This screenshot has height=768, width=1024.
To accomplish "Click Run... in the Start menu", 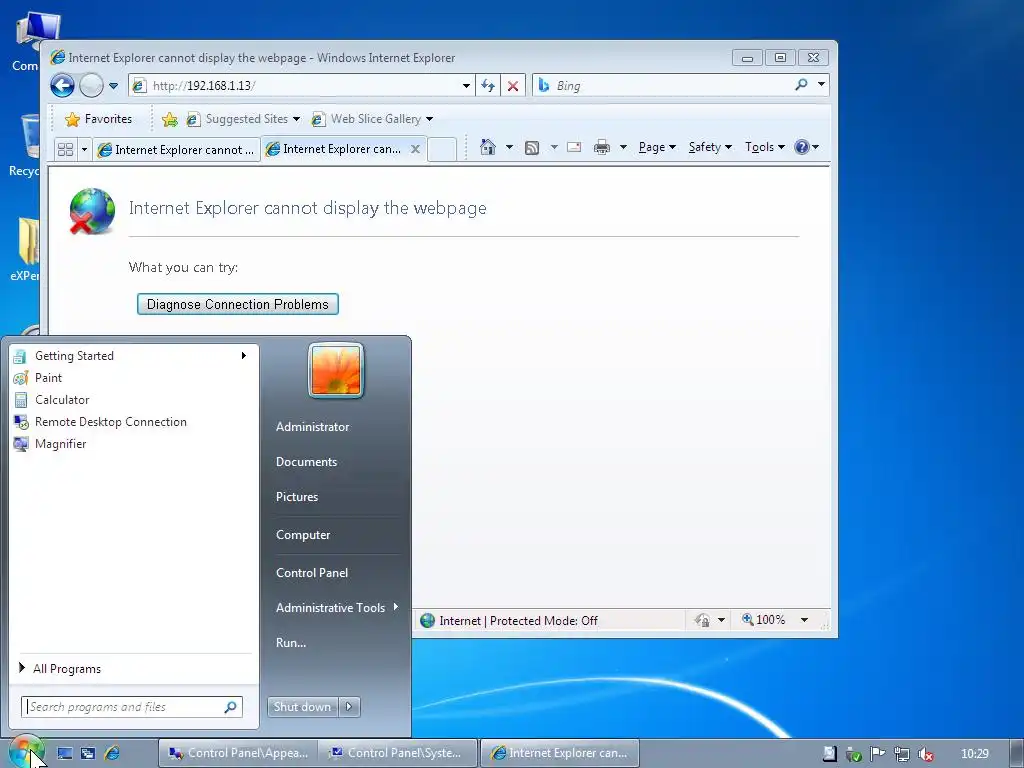I will pos(291,643).
